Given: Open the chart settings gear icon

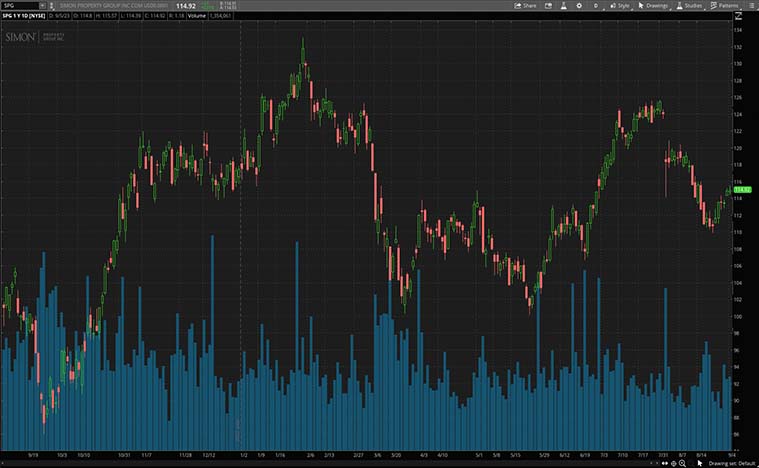Looking at the screenshot, I should pos(579,6).
